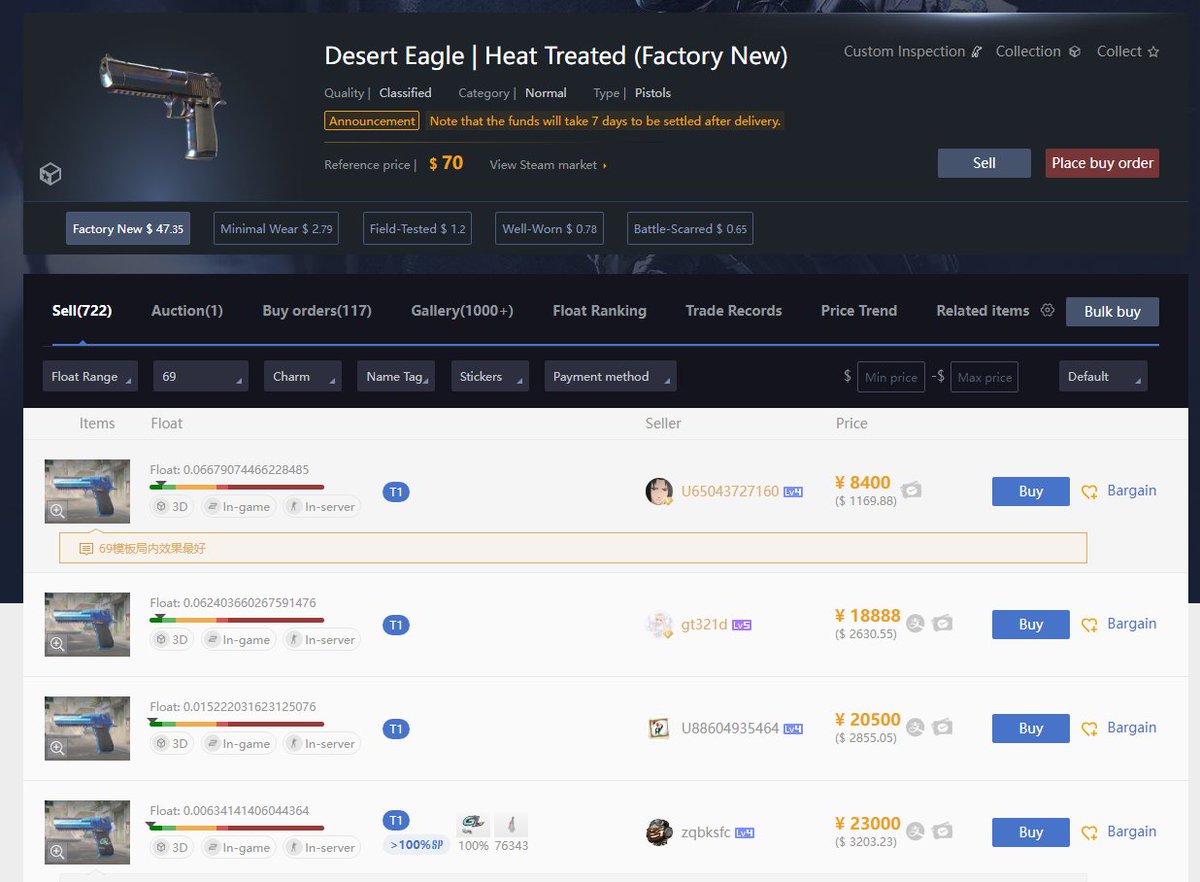The image size is (1200, 882).
Task: Open seller U88604935464 profile
Action: [730, 728]
